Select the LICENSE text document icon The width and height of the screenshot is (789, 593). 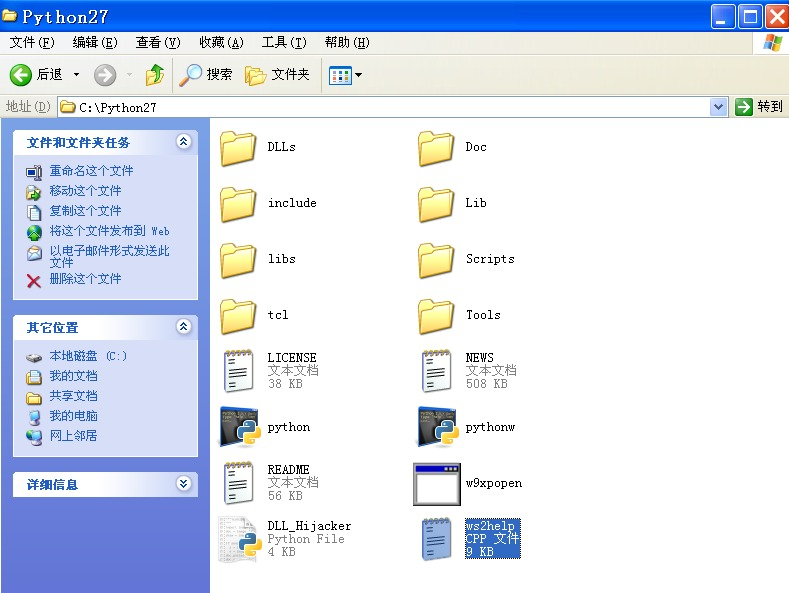pyautogui.click(x=238, y=371)
